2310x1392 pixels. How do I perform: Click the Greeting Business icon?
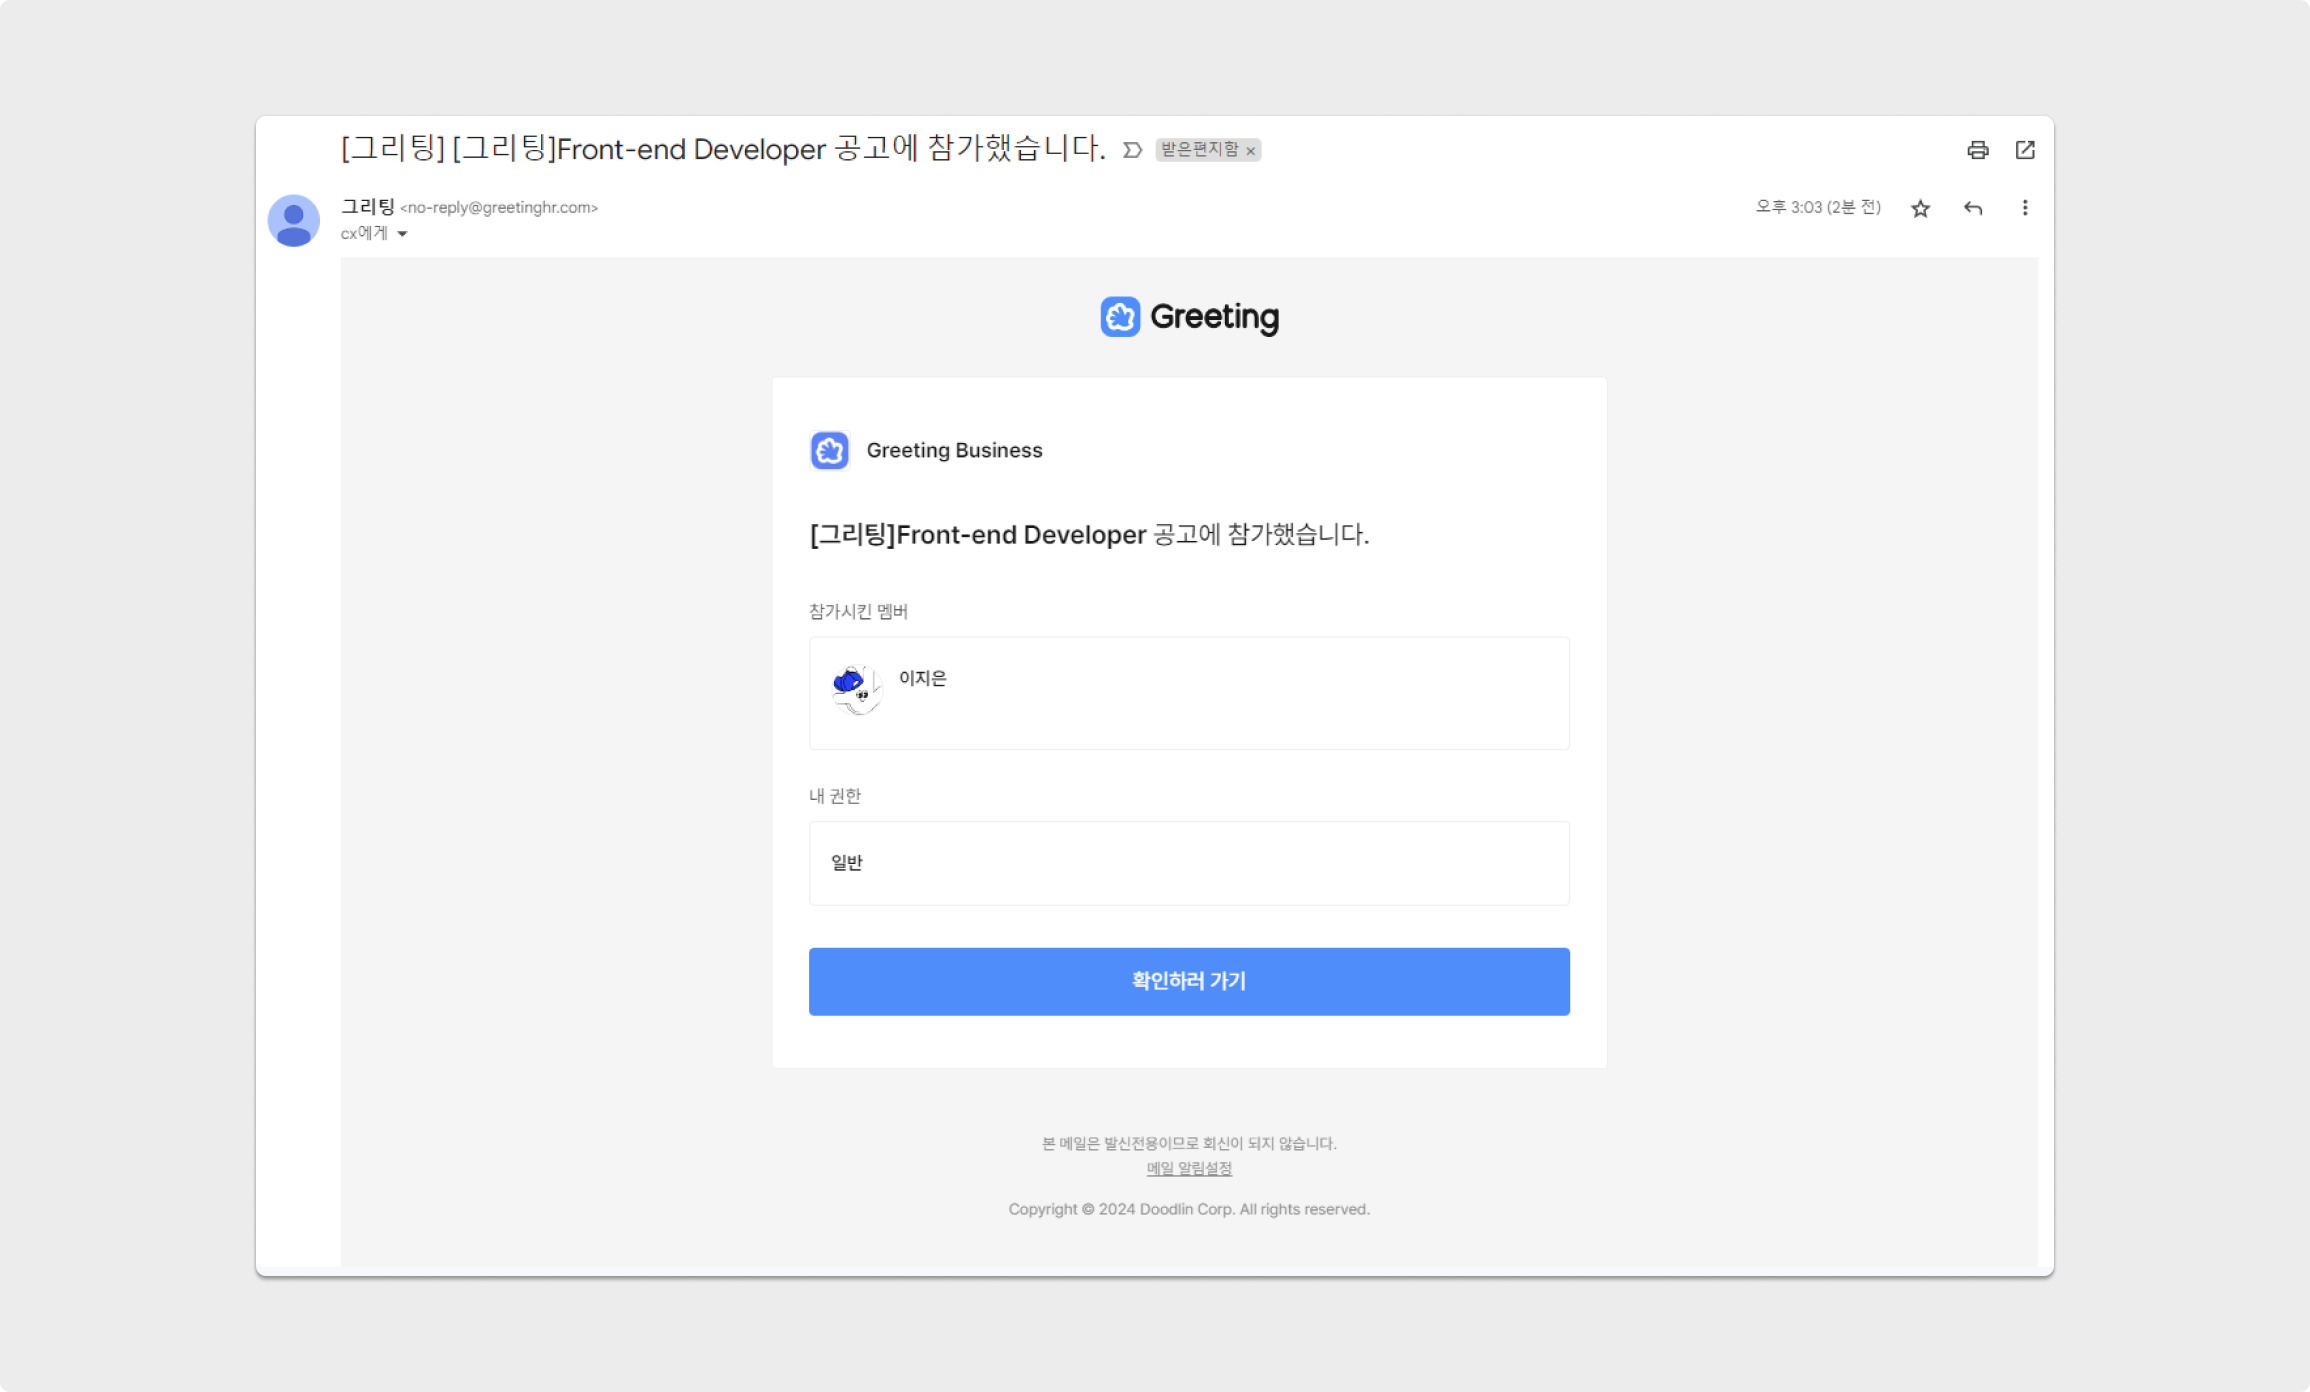[x=829, y=451]
